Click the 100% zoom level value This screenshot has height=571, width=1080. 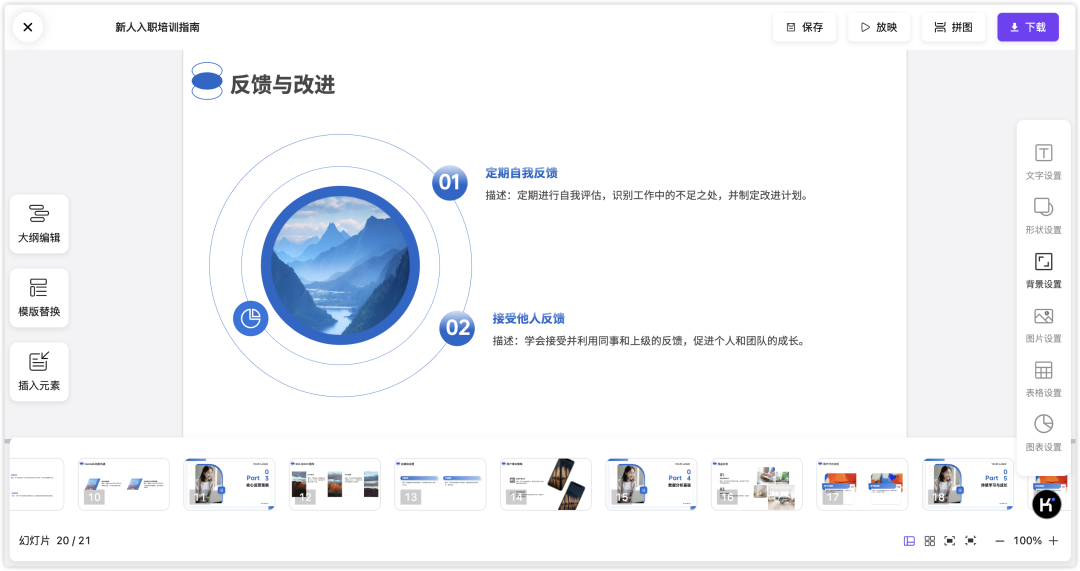pyautogui.click(x=1027, y=541)
